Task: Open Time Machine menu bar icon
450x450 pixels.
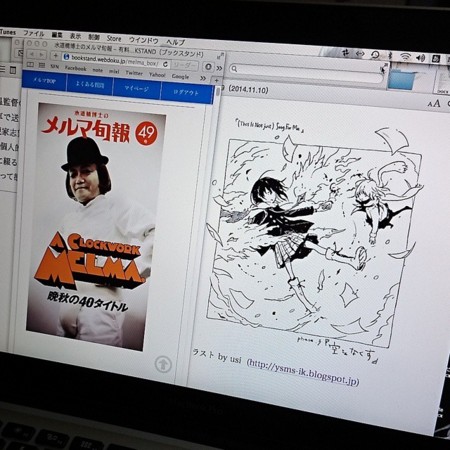Action: click(x=375, y=55)
